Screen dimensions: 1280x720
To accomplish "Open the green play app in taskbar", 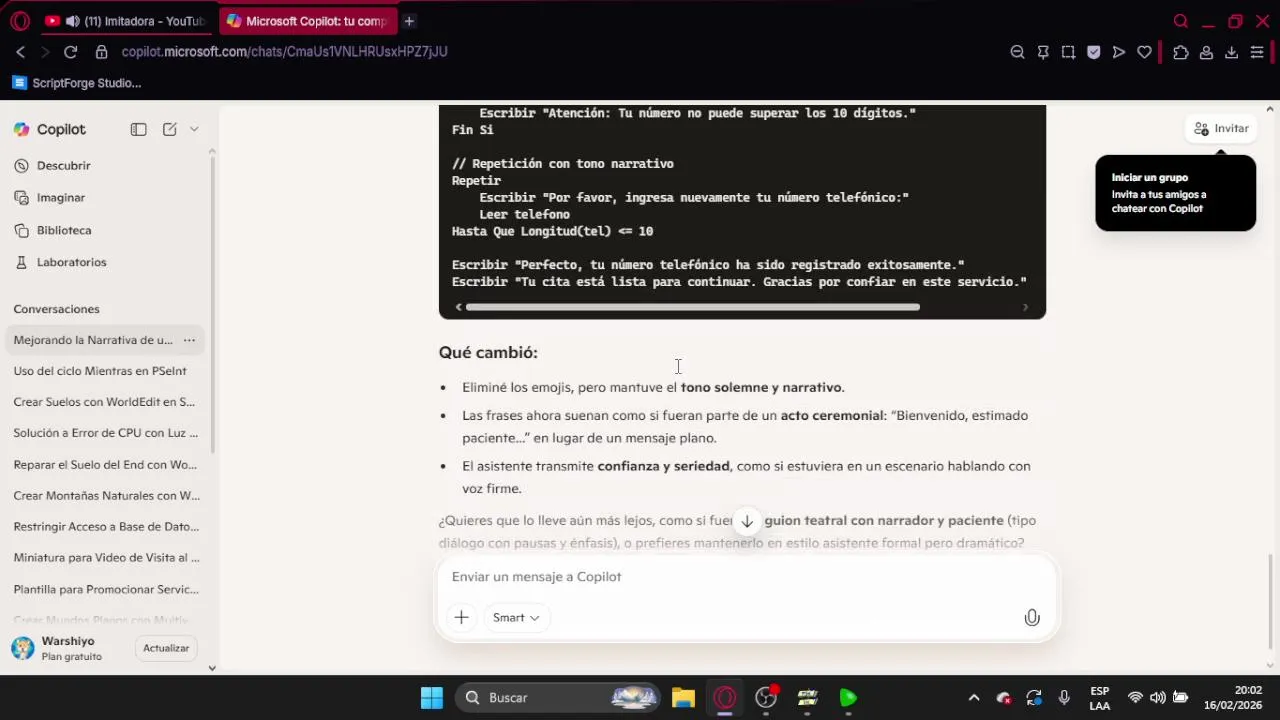I will [849, 698].
